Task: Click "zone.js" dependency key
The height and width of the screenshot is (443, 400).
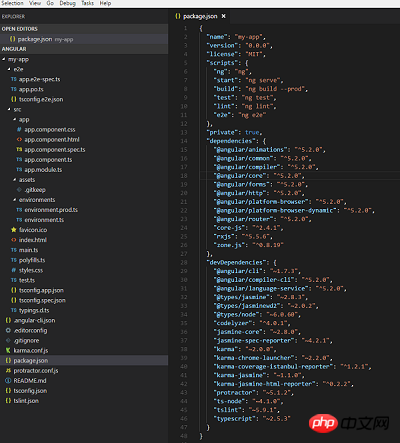Action: click(229, 245)
